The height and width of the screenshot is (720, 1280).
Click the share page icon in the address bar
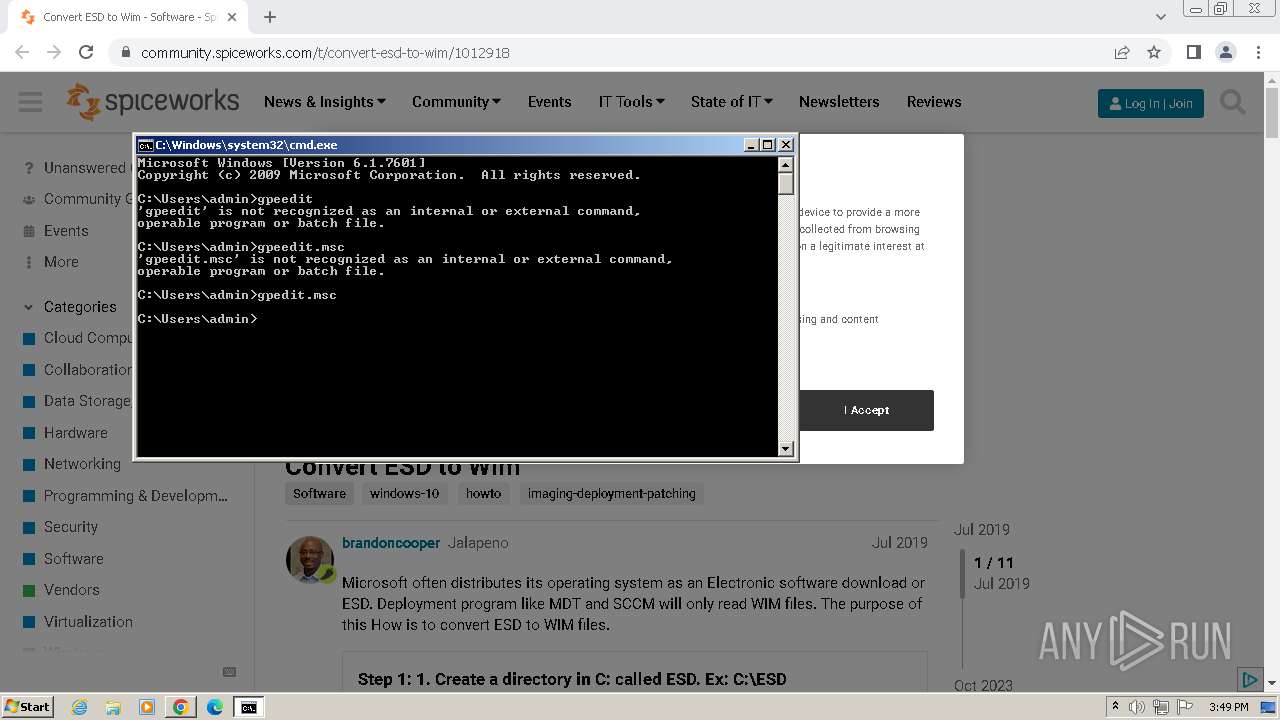tap(1122, 52)
